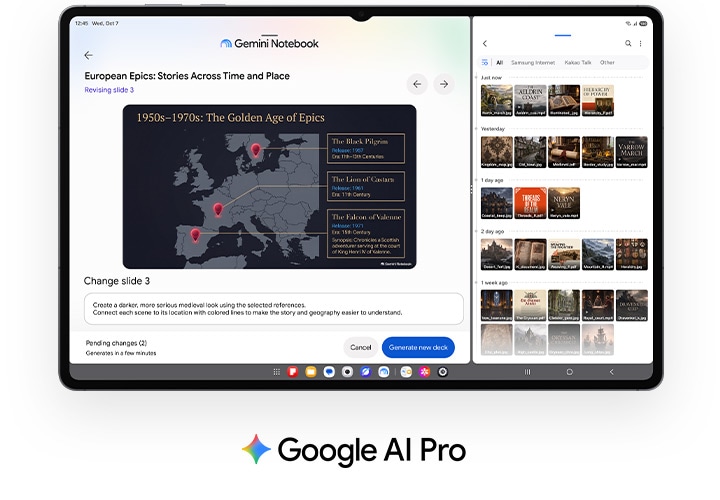Go back using the arrow under the clock
The width and height of the screenshot is (720, 500).
pyautogui.click(x=89, y=56)
